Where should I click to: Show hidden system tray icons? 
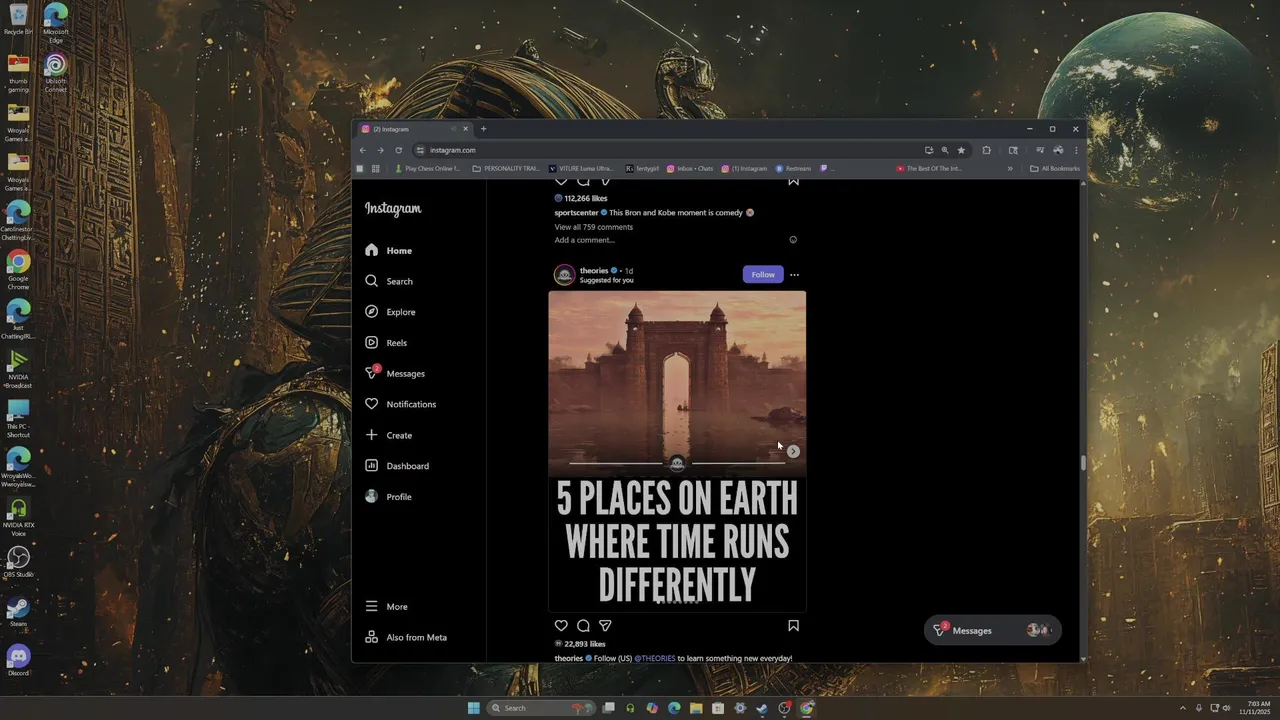[x=1183, y=708]
